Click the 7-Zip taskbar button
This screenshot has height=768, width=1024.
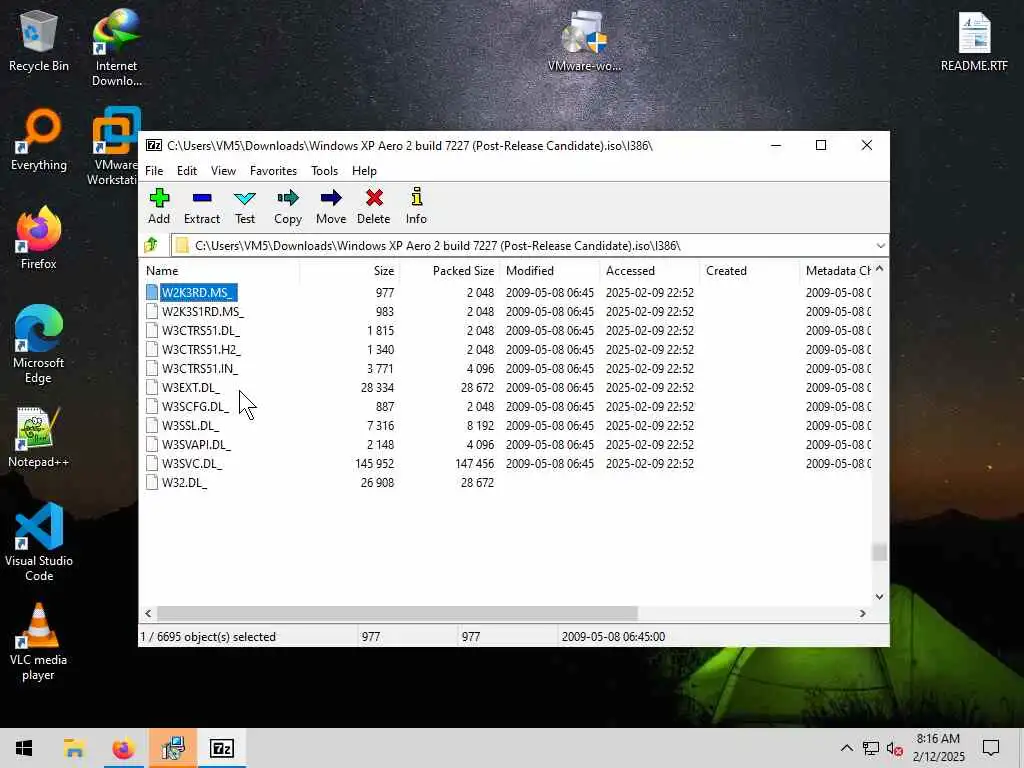[x=222, y=748]
